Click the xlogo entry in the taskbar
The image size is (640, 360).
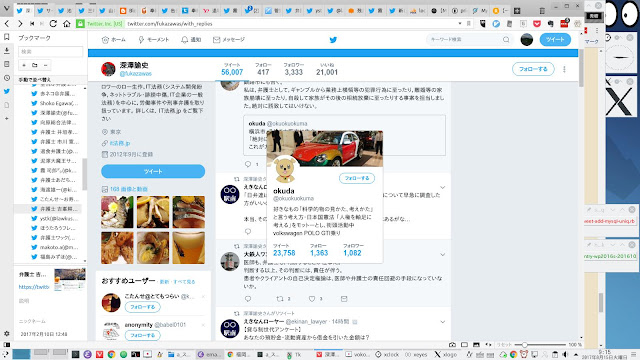[446, 354]
